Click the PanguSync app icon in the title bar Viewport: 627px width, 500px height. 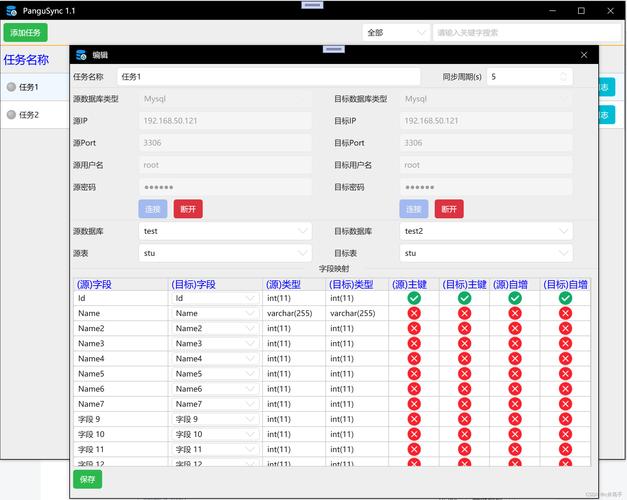(12, 11)
